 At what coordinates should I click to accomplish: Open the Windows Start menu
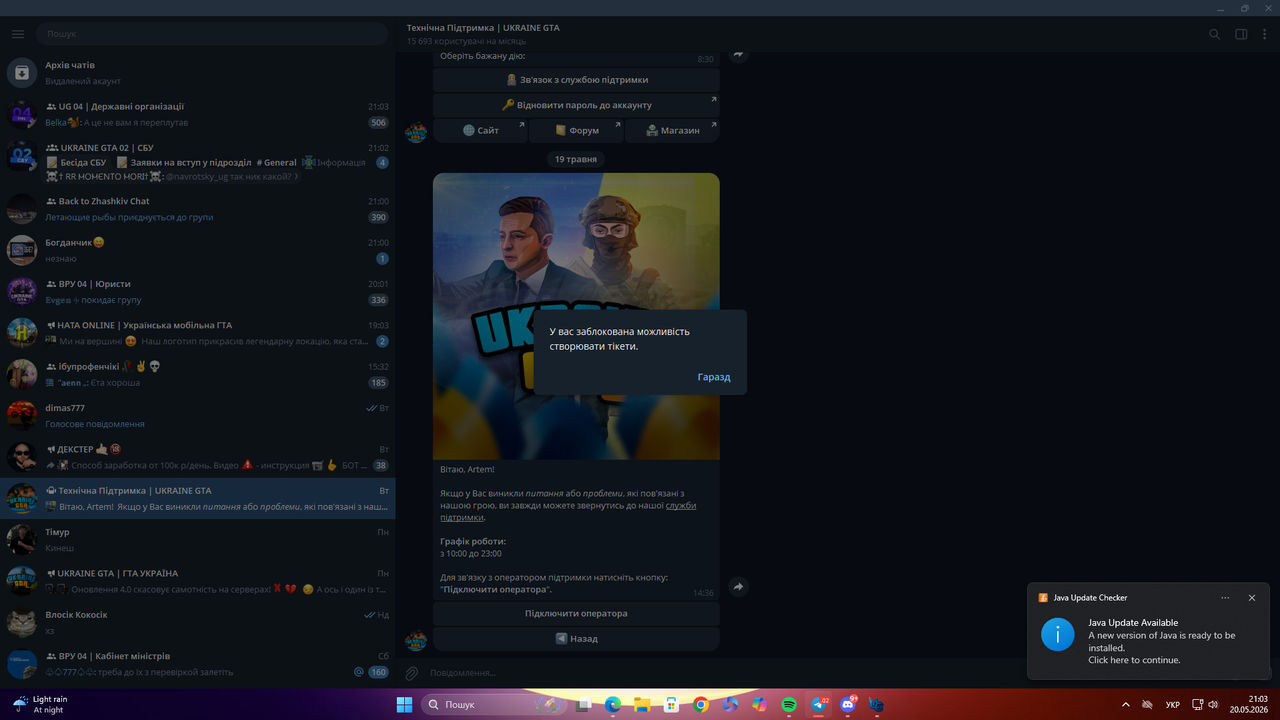pyautogui.click(x=404, y=705)
